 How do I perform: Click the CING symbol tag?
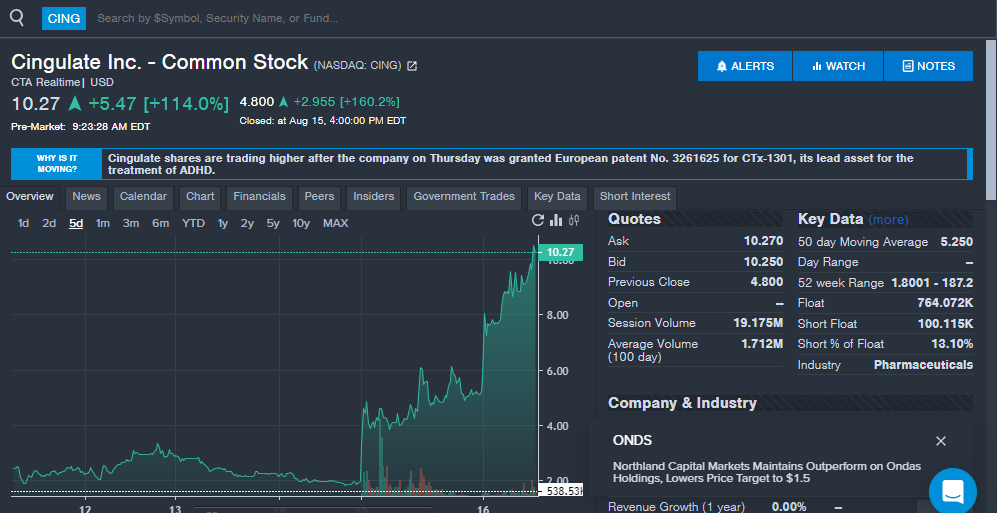coord(64,18)
